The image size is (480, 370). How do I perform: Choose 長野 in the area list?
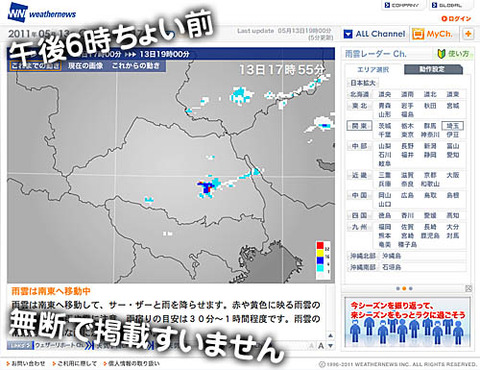click(407, 146)
